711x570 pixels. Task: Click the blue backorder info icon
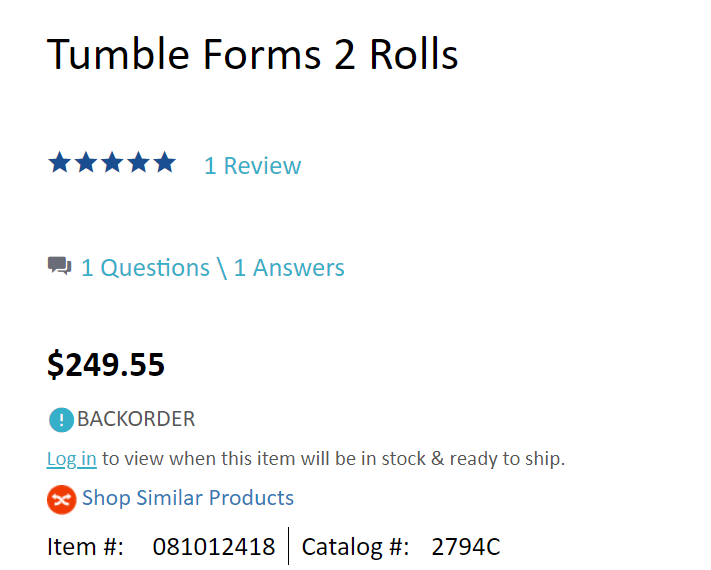point(61,420)
